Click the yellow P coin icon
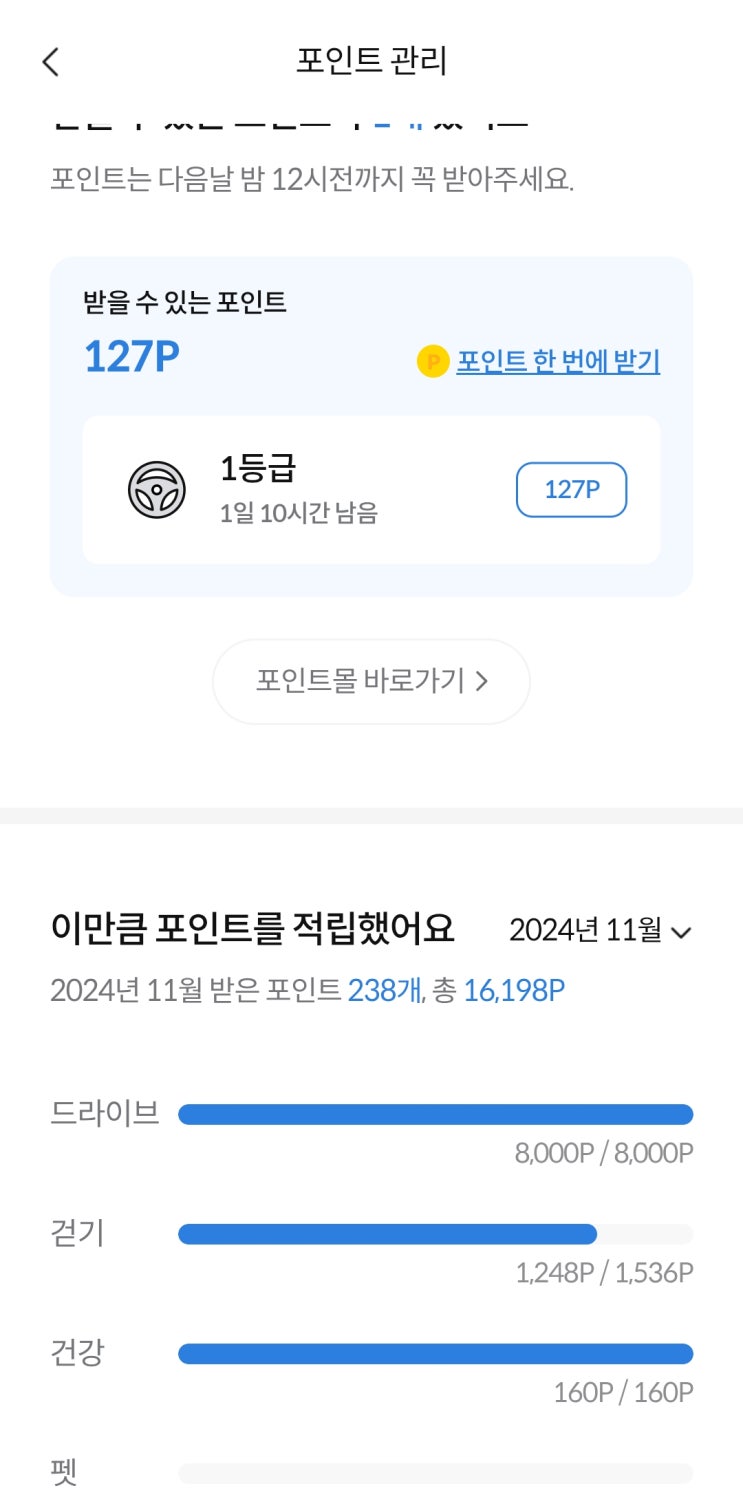 click(433, 361)
